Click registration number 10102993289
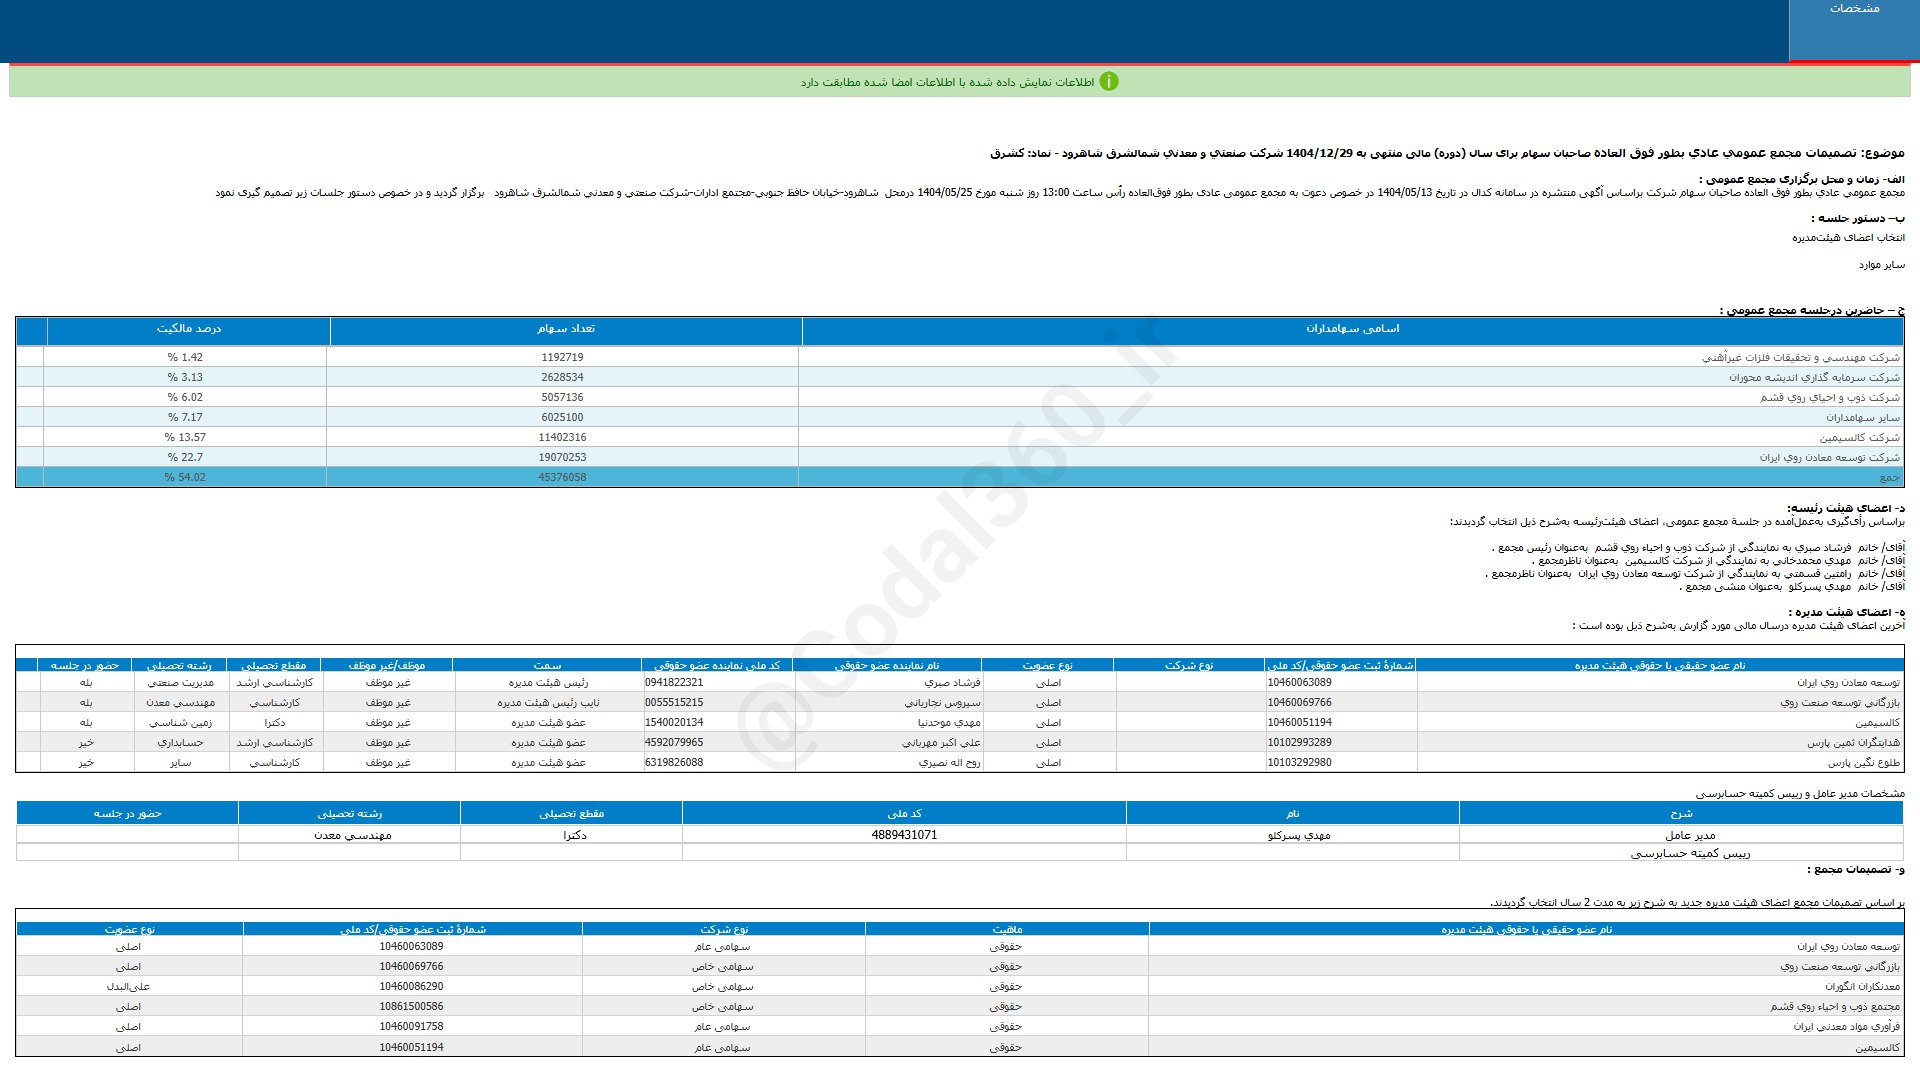Image resolution: width=1920 pixels, height=1080 pixels. [x=1299, y=742]
